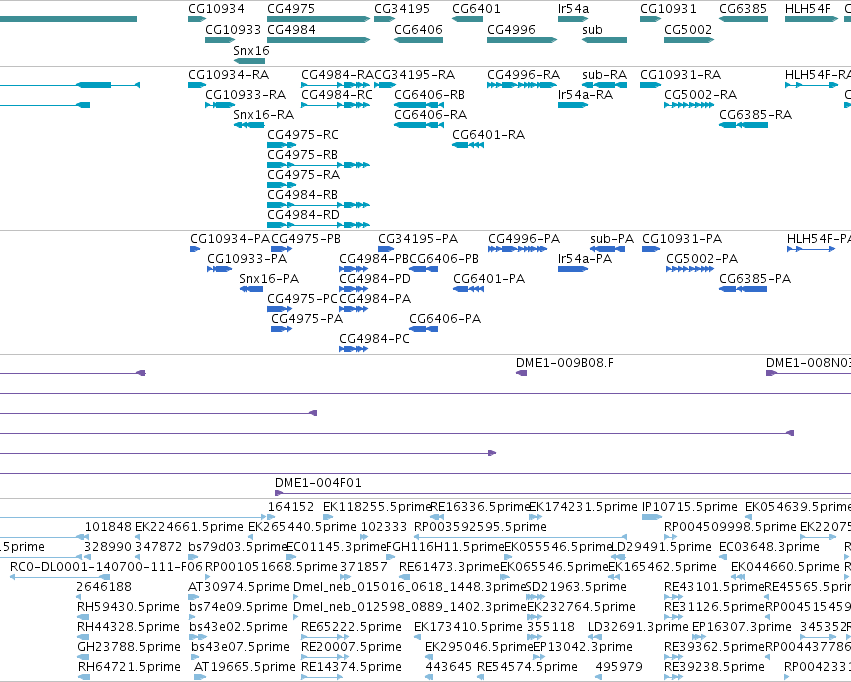This screenshot has width=851, height=682.
Task: Select the CG6406-PB protein label
Action: pos(444,259)
